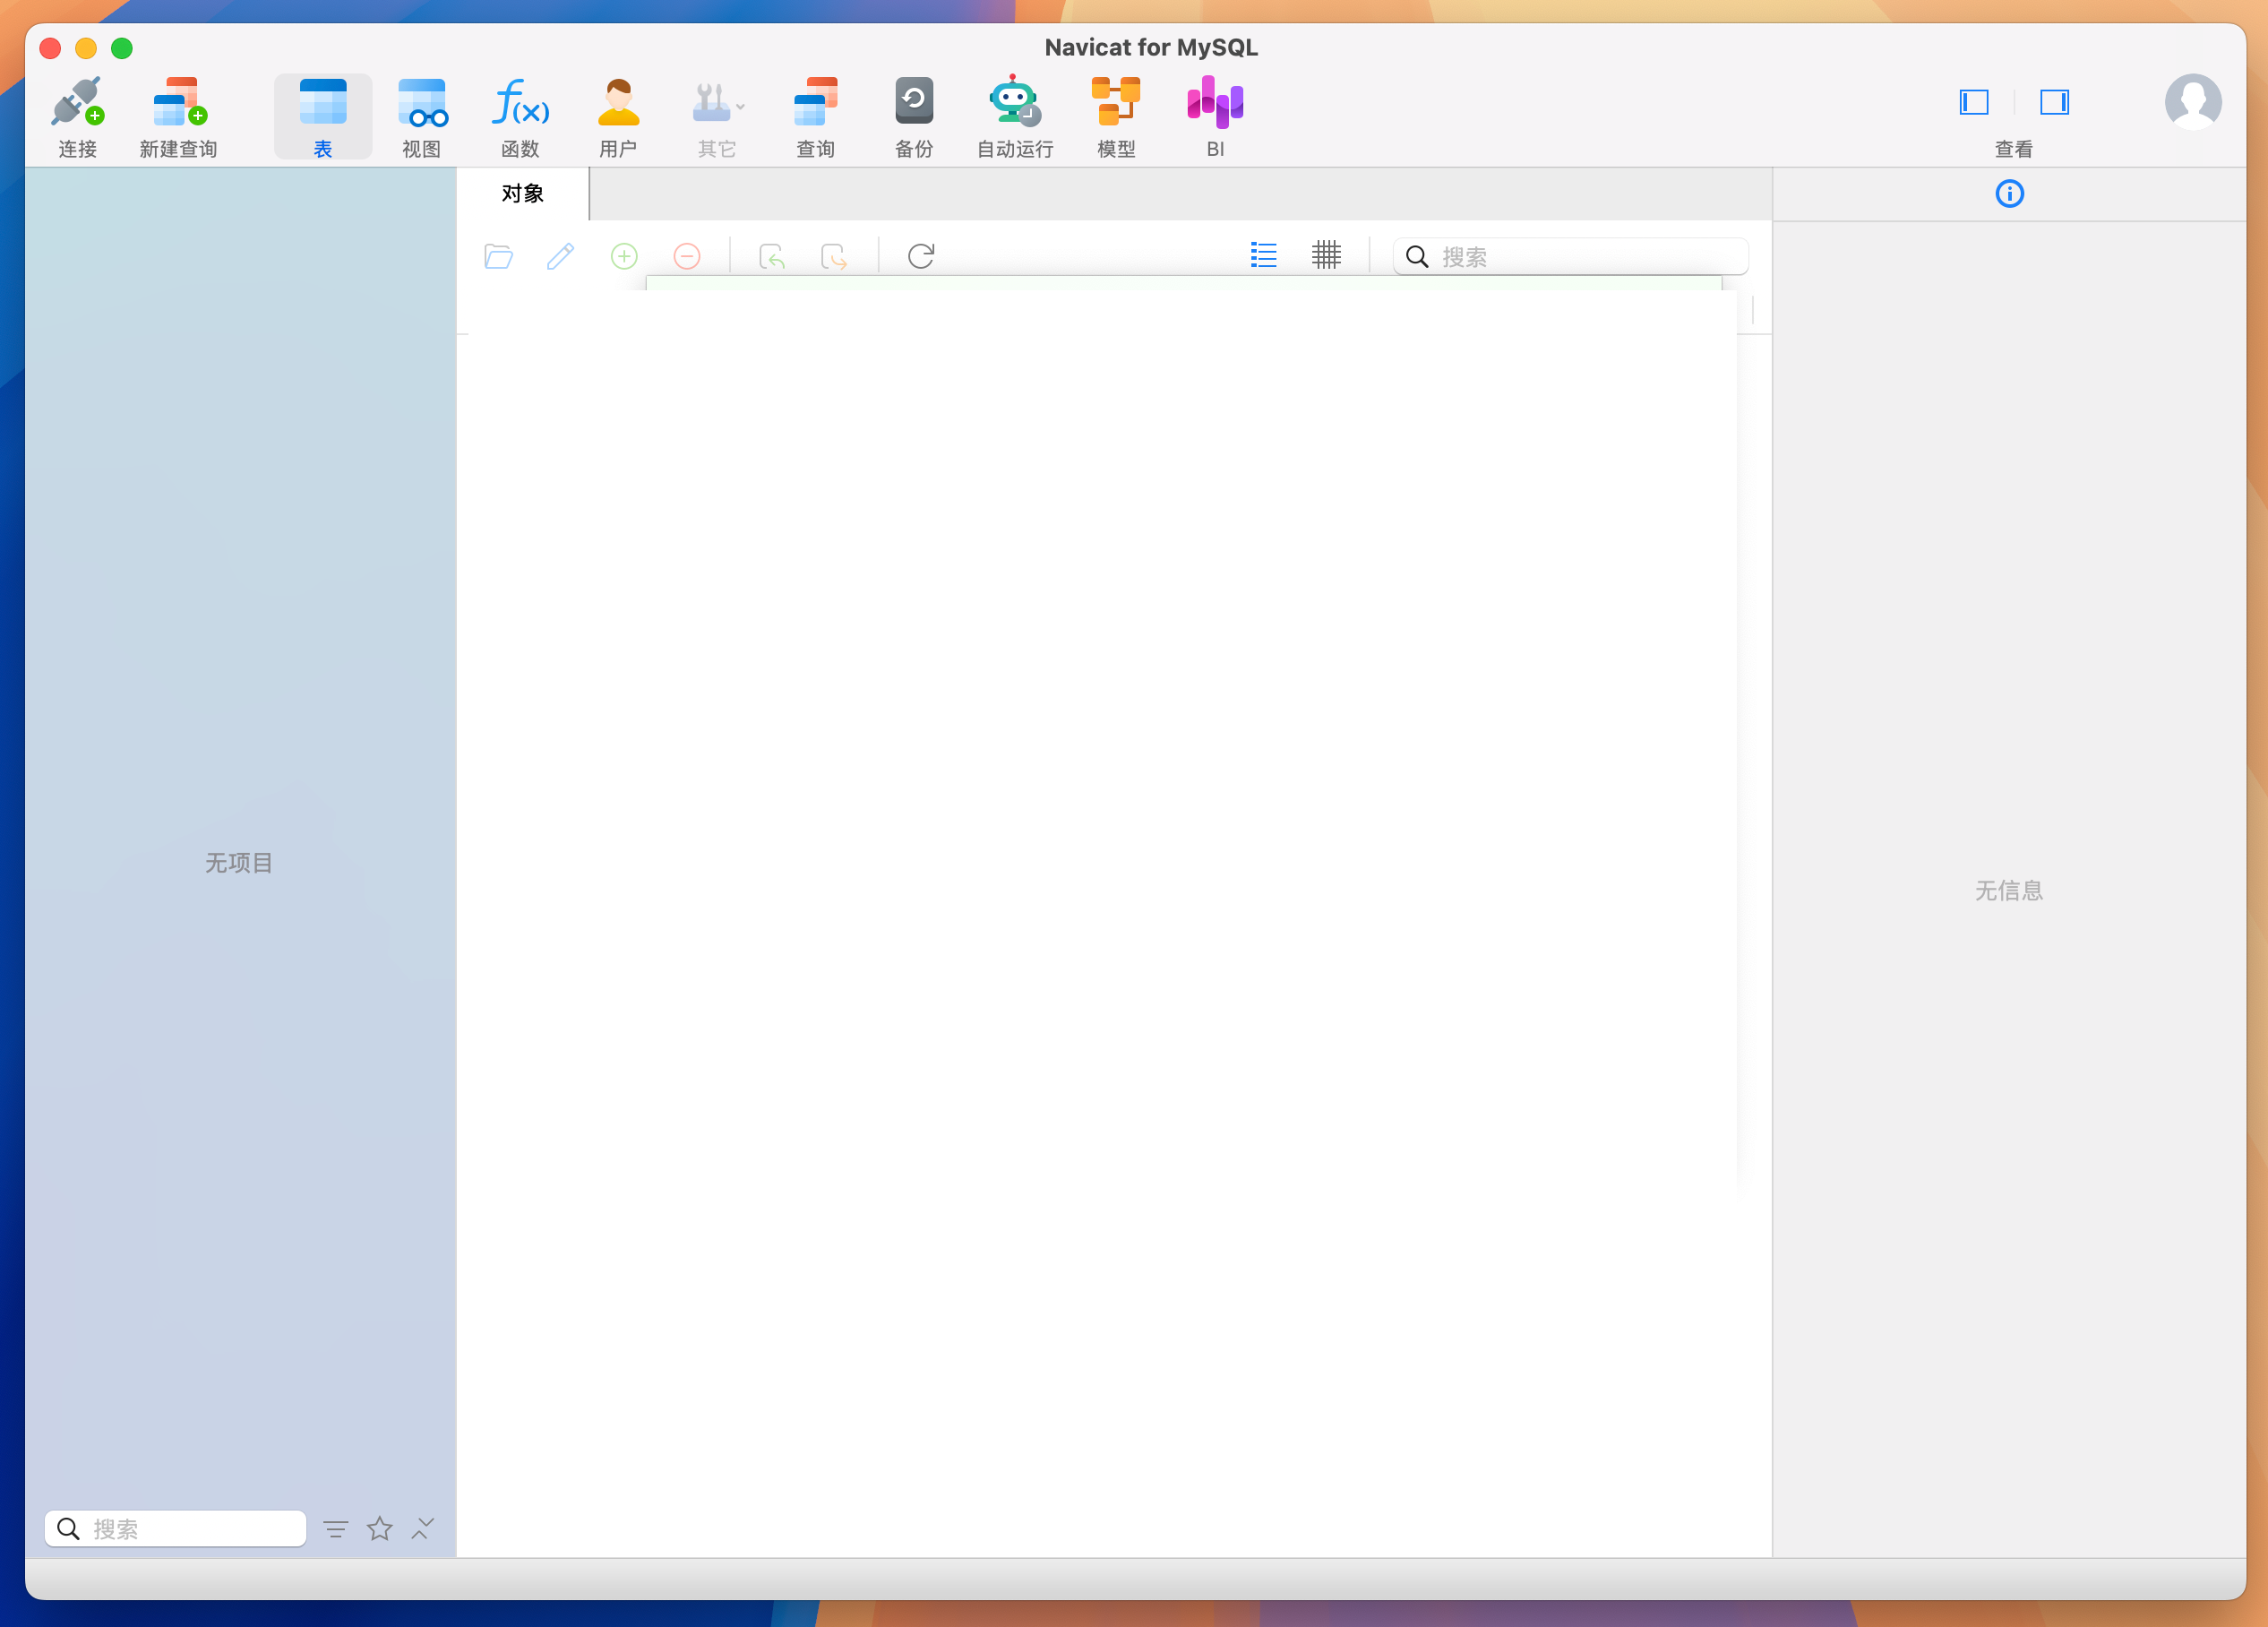The image size is (2268, 1627).
Task: Click the 新建查询 (New Query) icon
Action: [x=179, y=117]
